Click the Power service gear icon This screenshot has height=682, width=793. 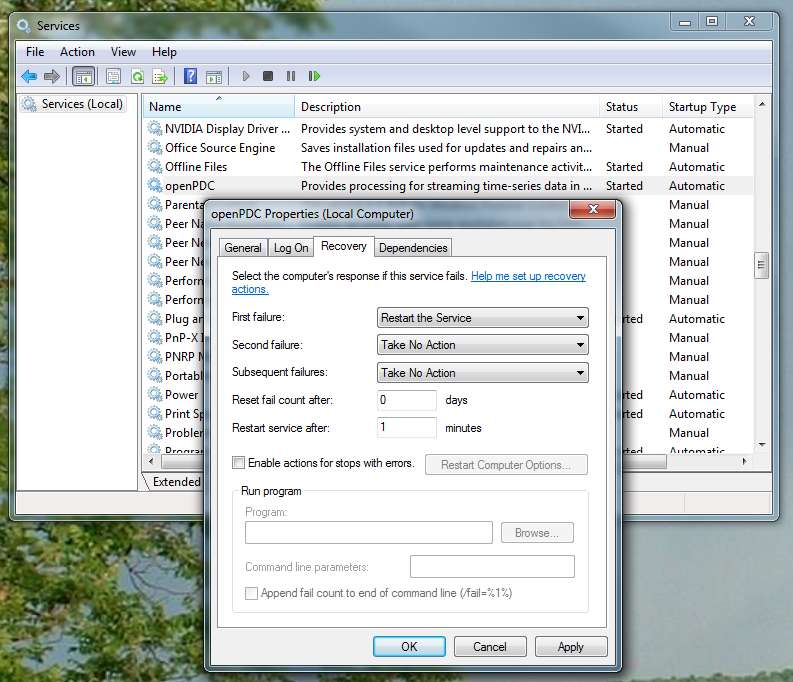click(x=155, y=394)
